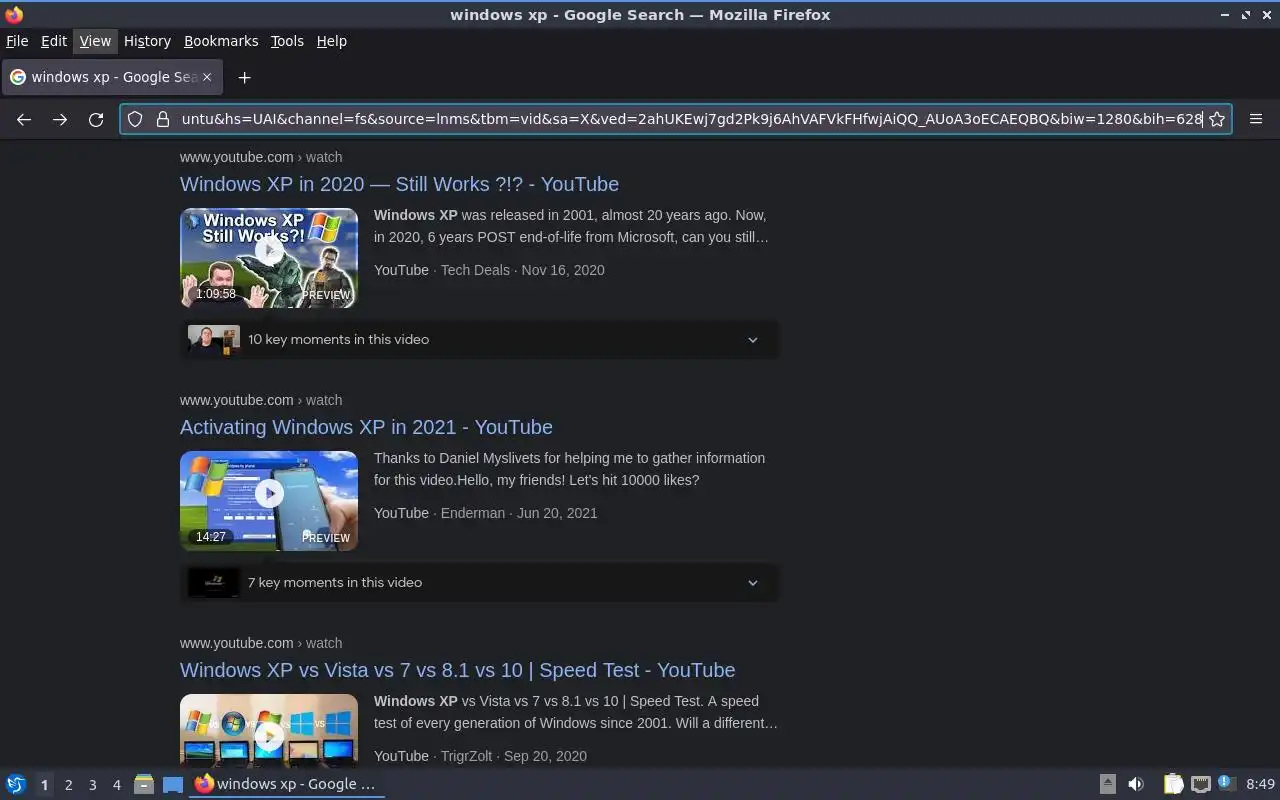Open the File menu
This screenshot has width=1280, height=800.
[17, 41]
